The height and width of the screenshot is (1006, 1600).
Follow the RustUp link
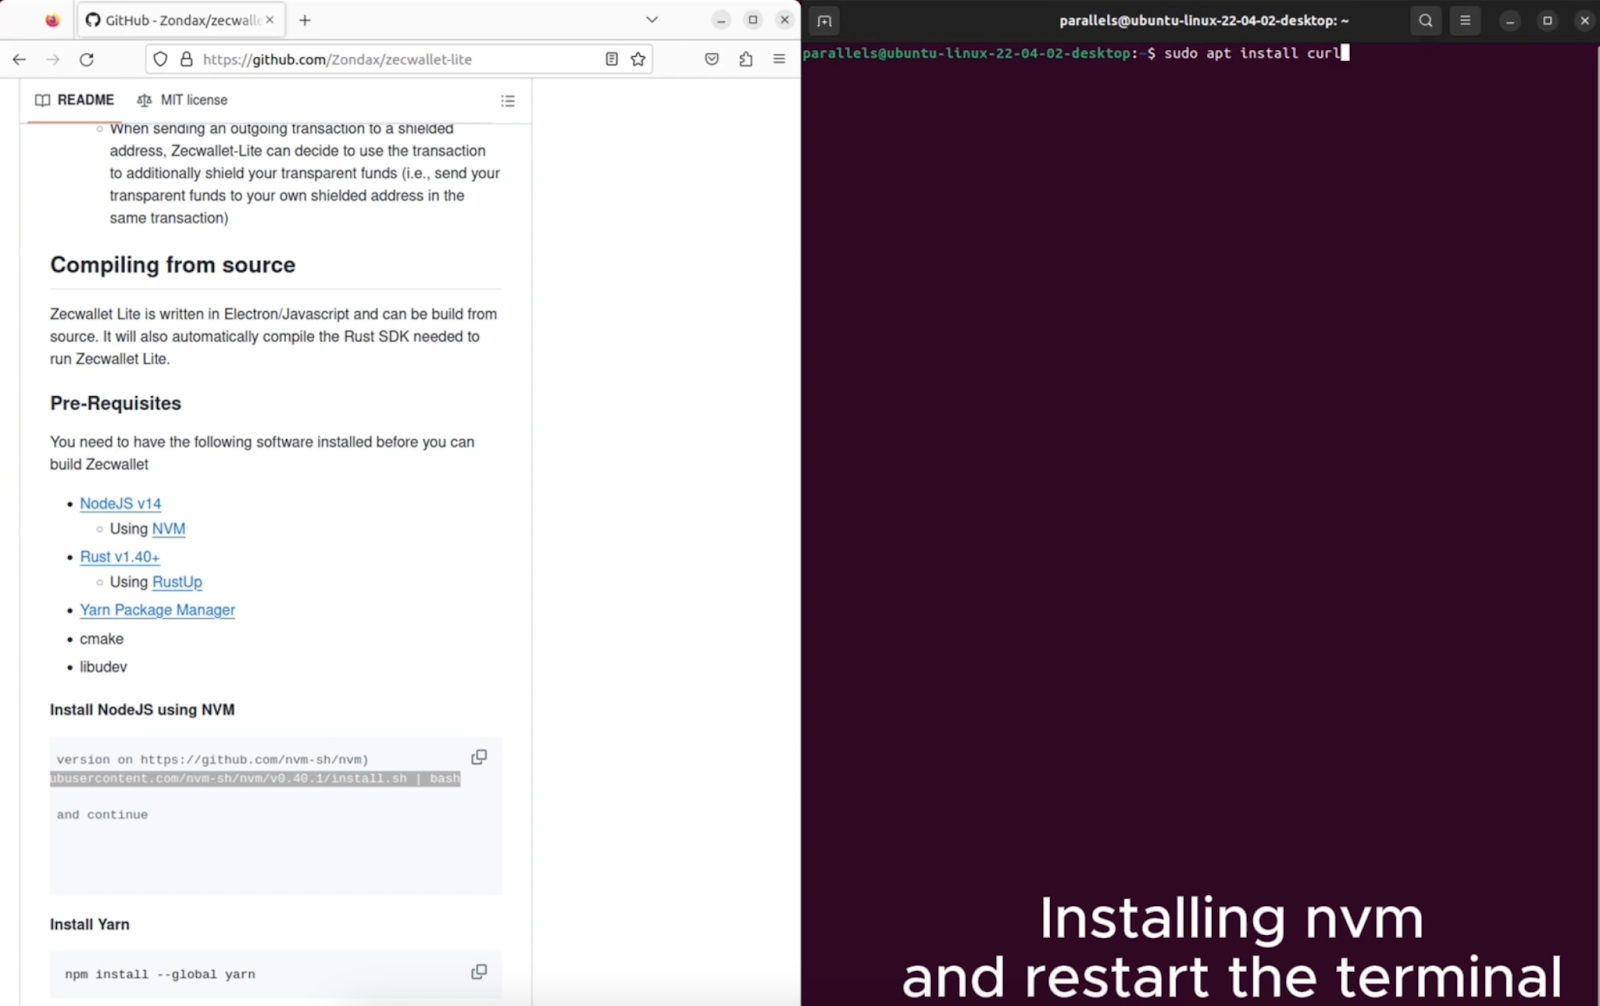(177, 581)
